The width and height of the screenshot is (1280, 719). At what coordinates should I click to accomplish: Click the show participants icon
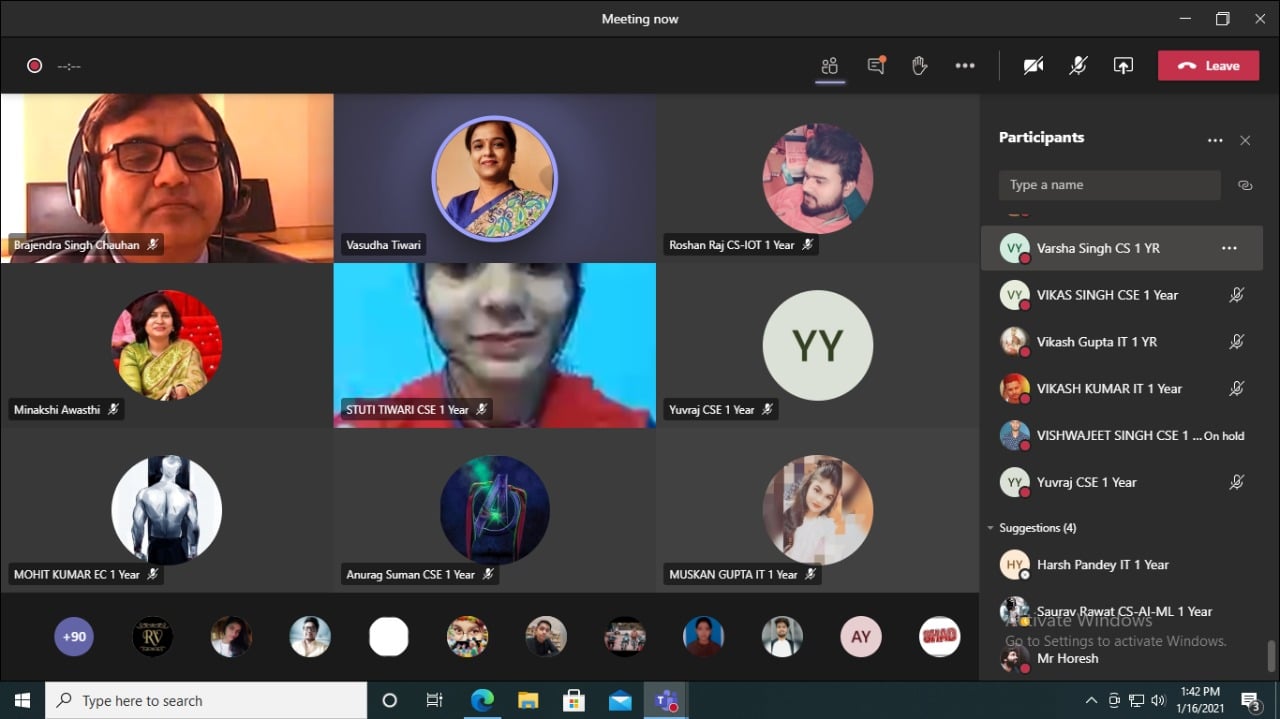(x=829, y=66)
